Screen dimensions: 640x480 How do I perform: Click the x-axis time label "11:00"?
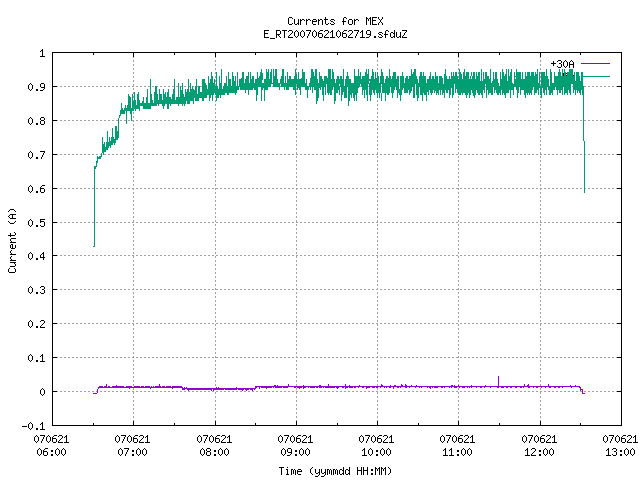point(457,452)
